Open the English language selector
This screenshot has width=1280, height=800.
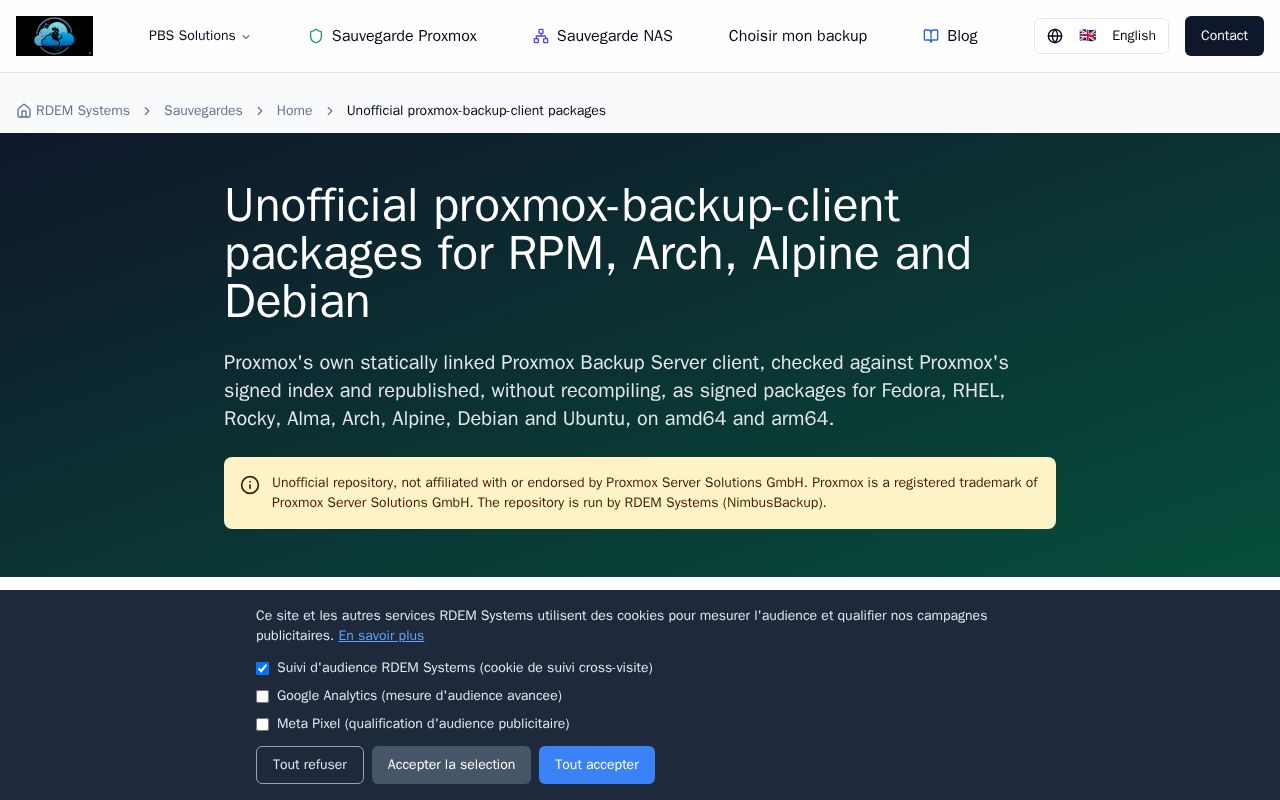coord(1101,36)
